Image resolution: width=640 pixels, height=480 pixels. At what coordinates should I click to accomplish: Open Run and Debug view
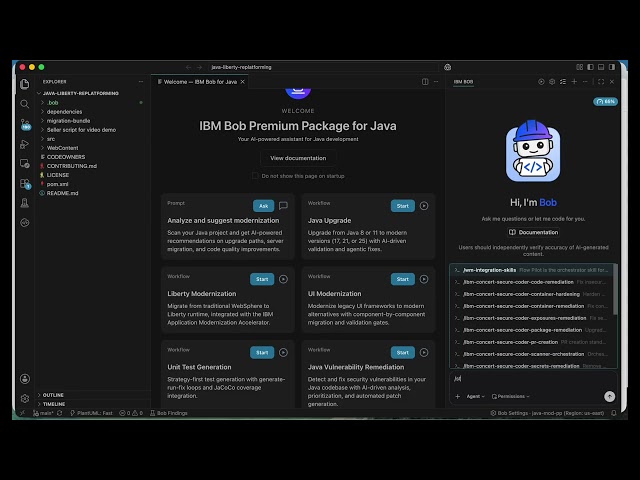(x=25, y=144)
